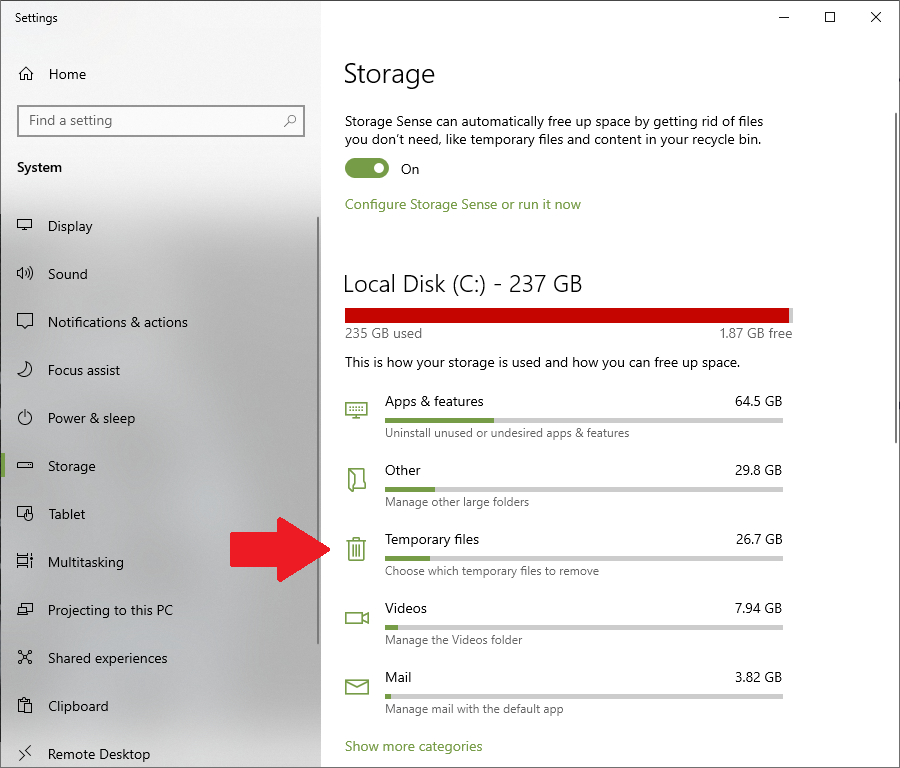
Task: Click the Home icon in sidebar
Action: [x=26, y=74]
